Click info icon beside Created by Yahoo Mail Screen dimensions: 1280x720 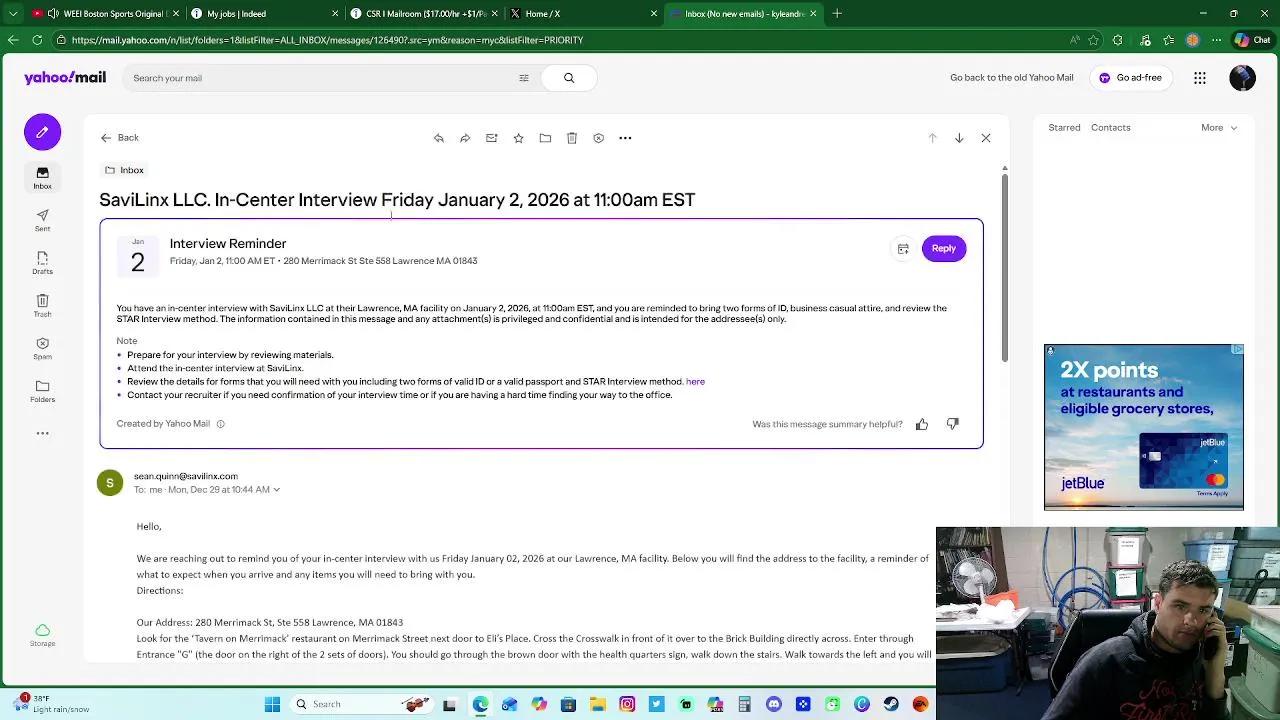tap(221, 424)
